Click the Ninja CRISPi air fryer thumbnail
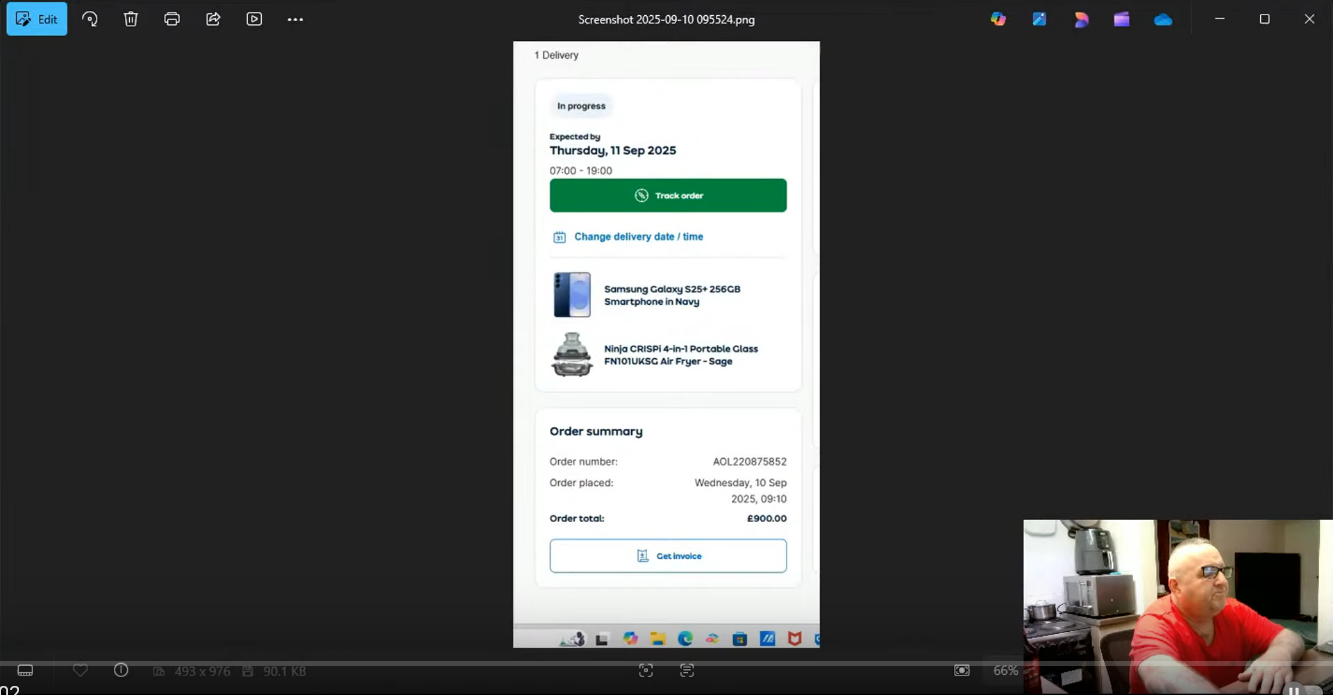The image size is (1333, 695). click(572, 355)
